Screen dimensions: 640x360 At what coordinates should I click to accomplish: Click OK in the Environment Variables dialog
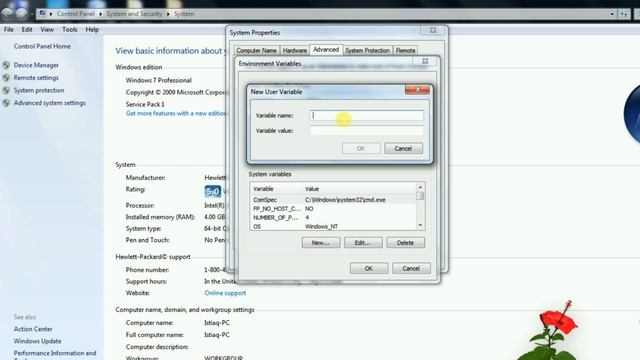(x=369, y=269)
